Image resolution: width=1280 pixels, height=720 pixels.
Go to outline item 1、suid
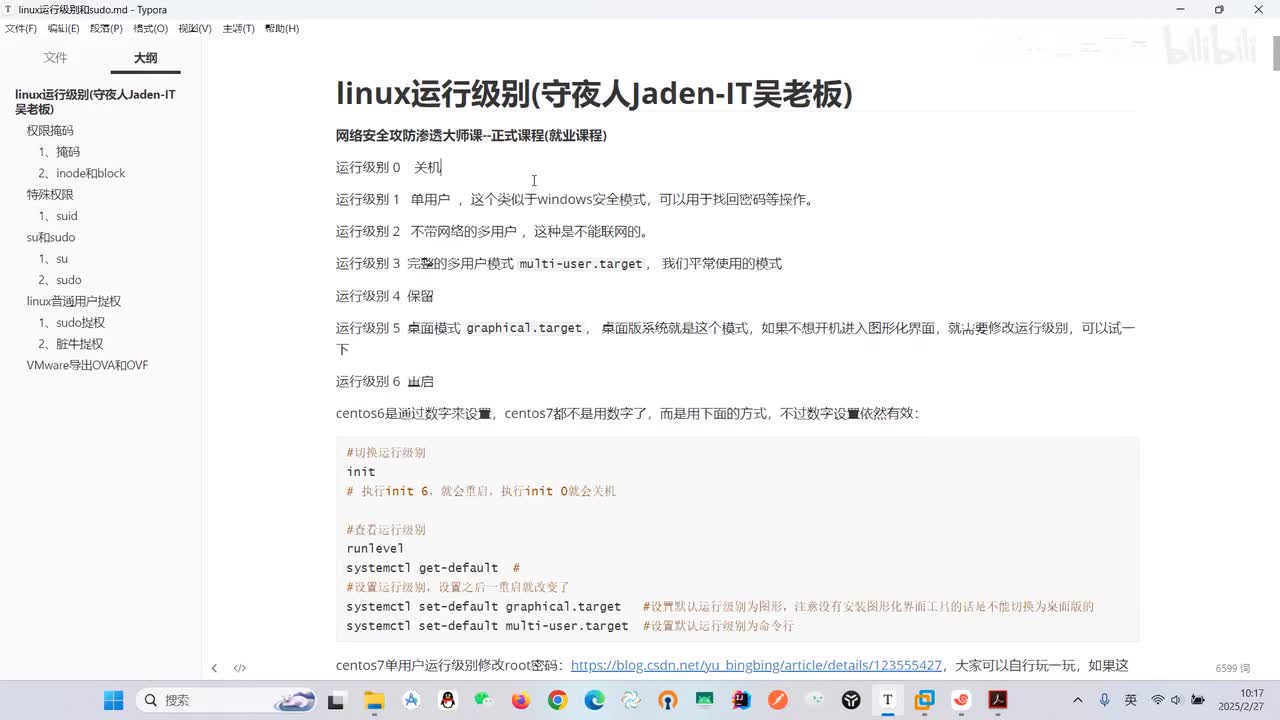click(58, 216)
